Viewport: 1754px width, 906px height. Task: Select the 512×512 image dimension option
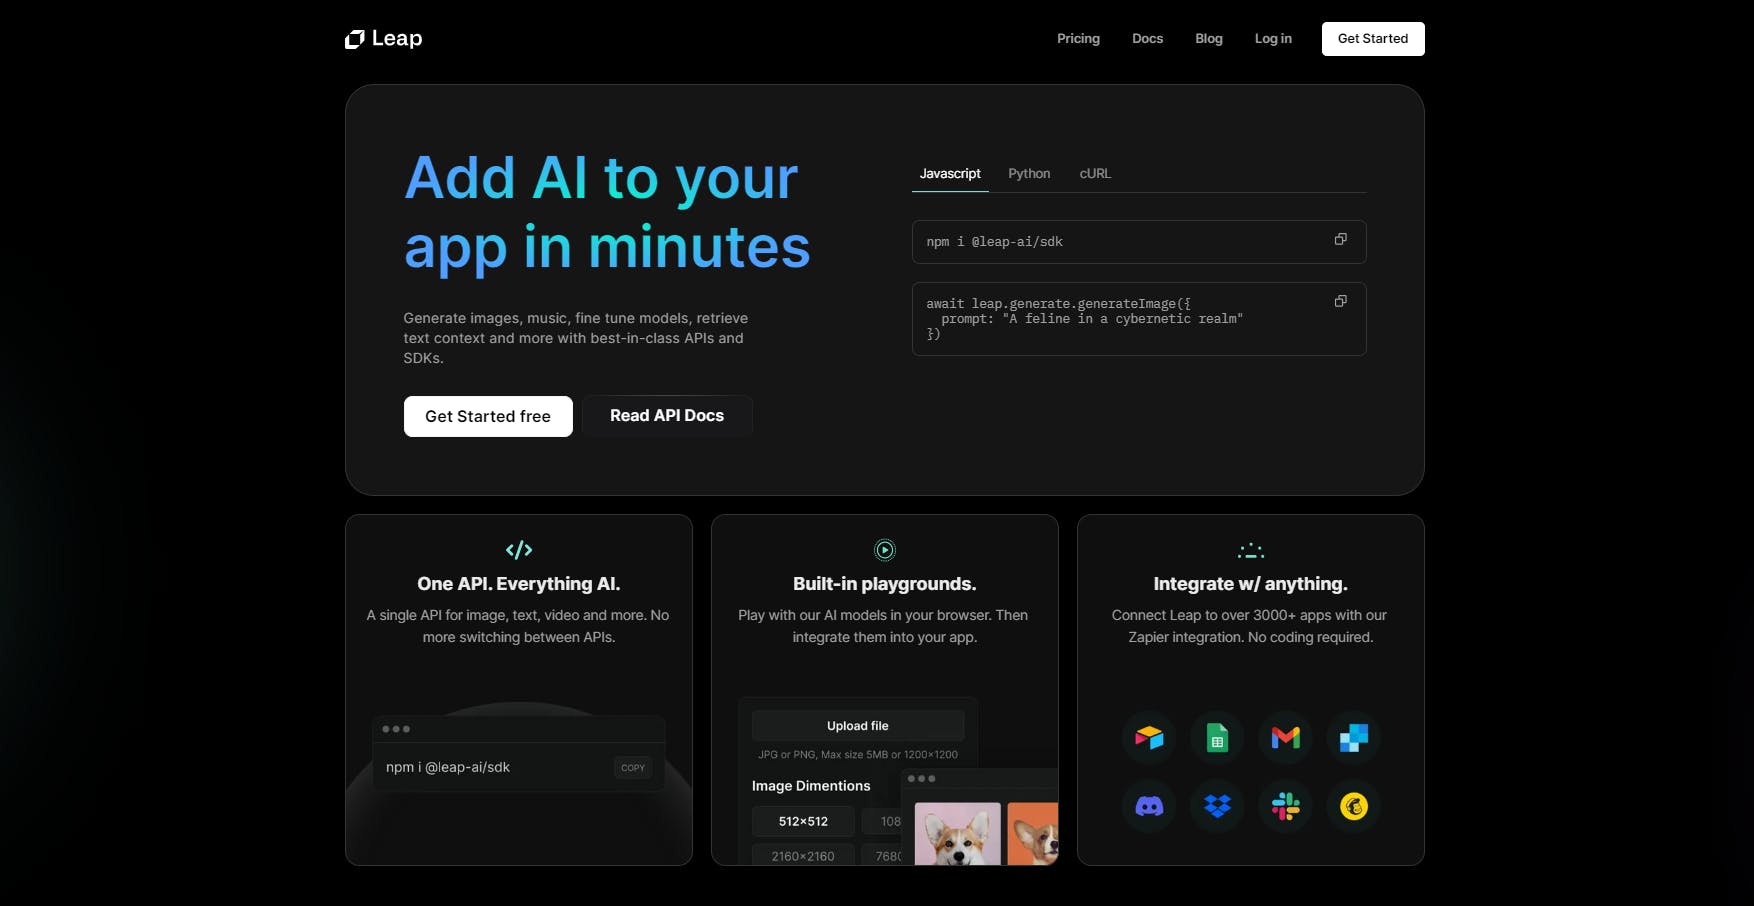pyautogui.click(x=803, y=822)
